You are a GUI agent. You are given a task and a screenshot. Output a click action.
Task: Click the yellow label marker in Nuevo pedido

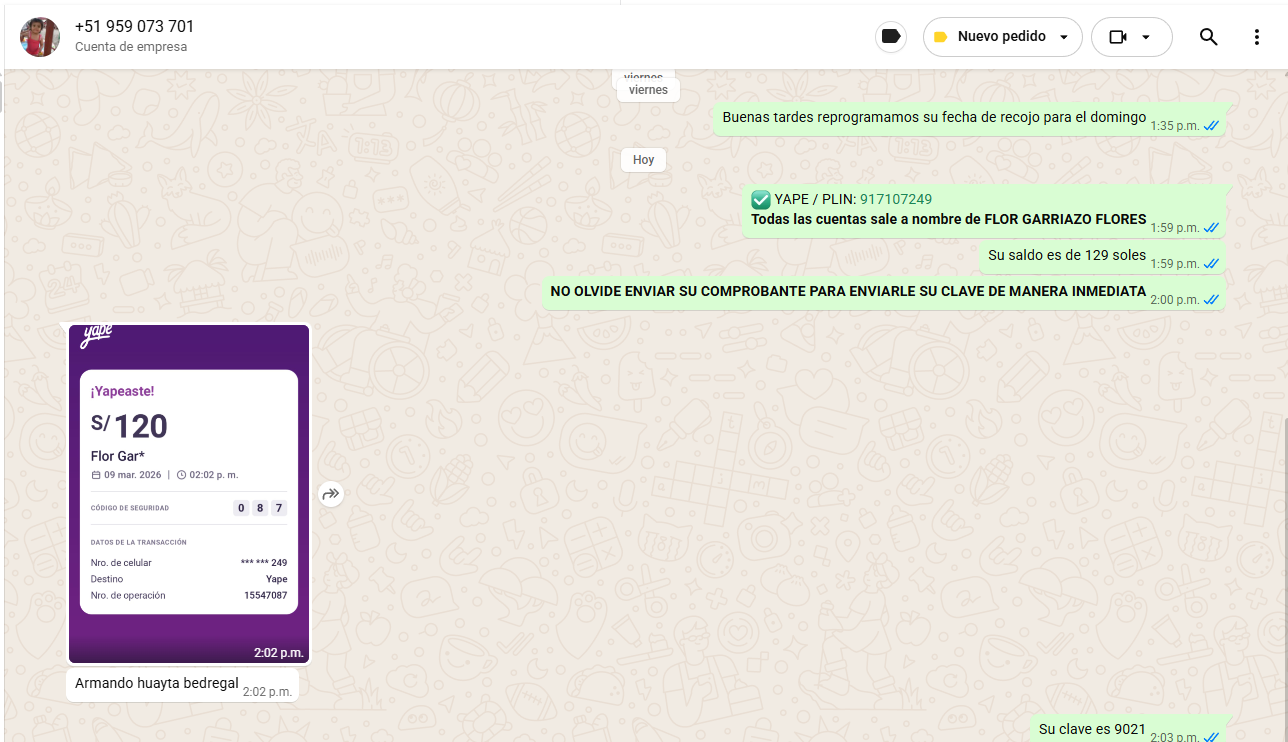tap(940, 37)
